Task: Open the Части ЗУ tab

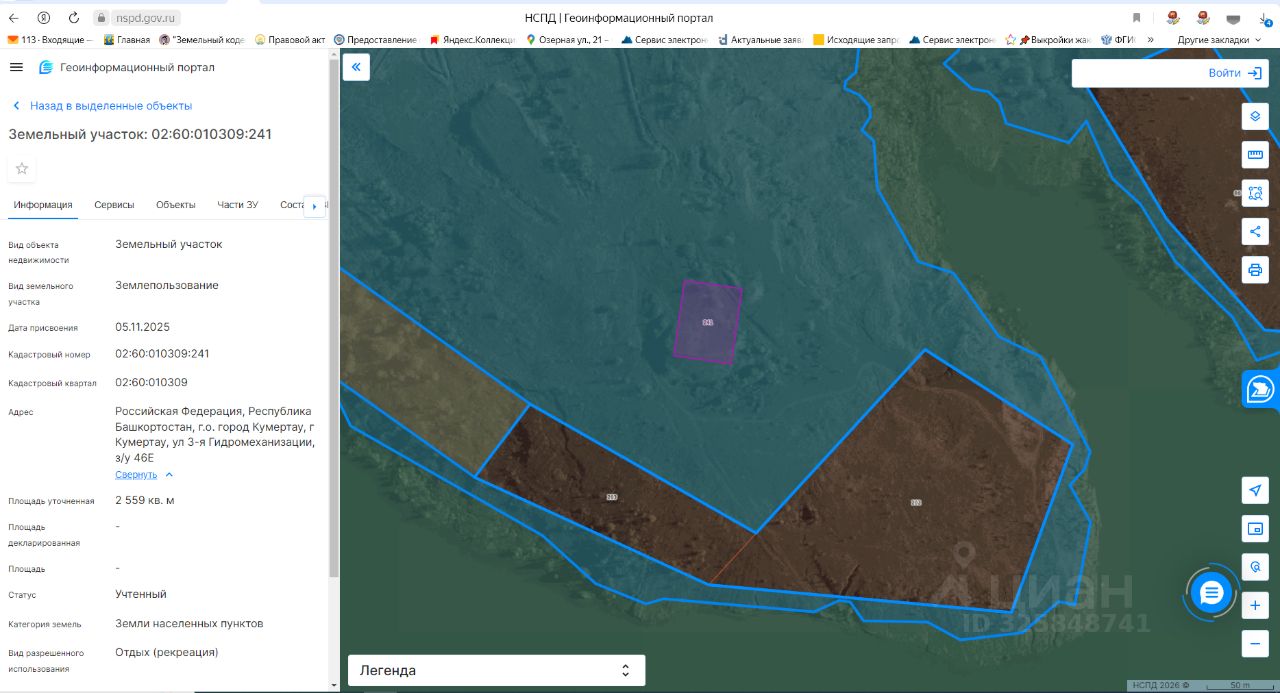Action: click(x=237, y=205)
